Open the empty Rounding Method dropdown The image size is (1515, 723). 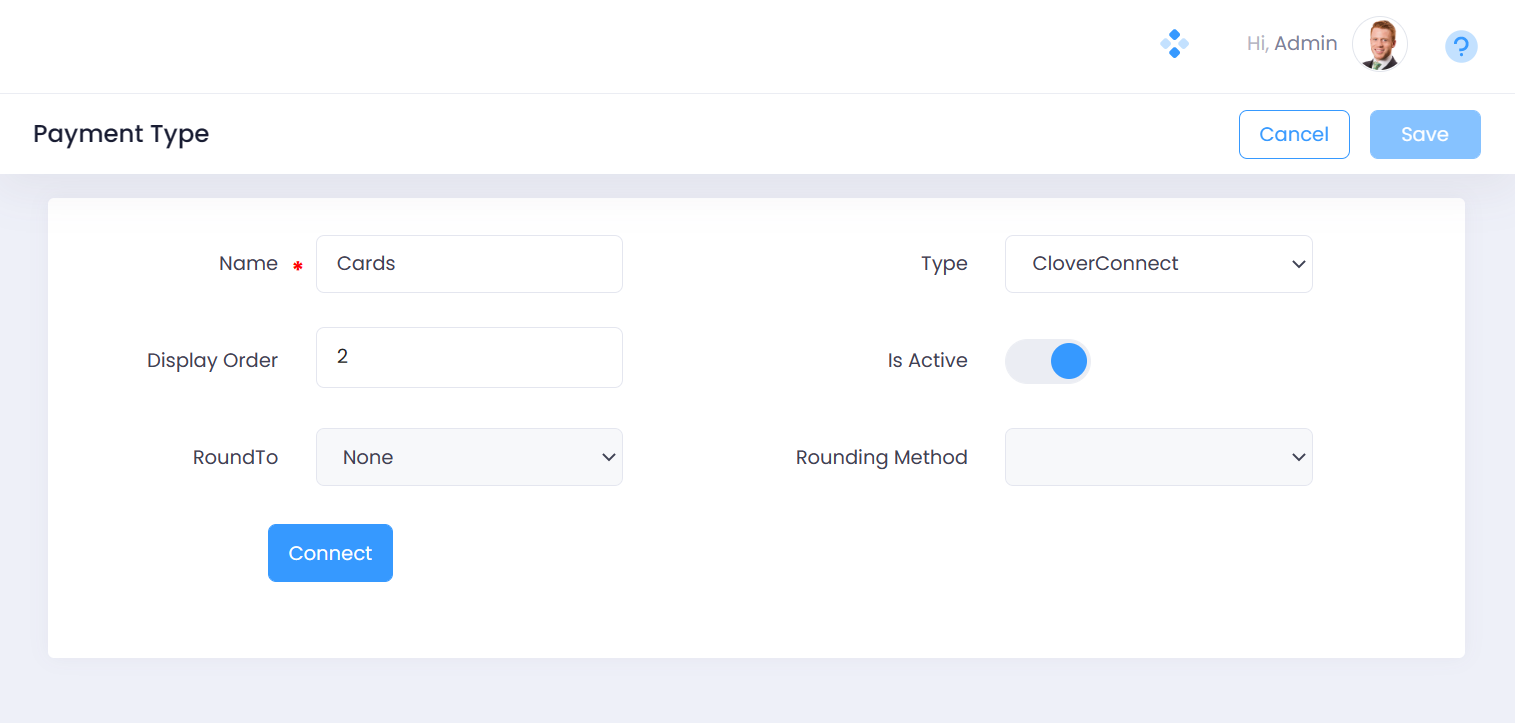pyautogui.click(x=1158, y=457)
